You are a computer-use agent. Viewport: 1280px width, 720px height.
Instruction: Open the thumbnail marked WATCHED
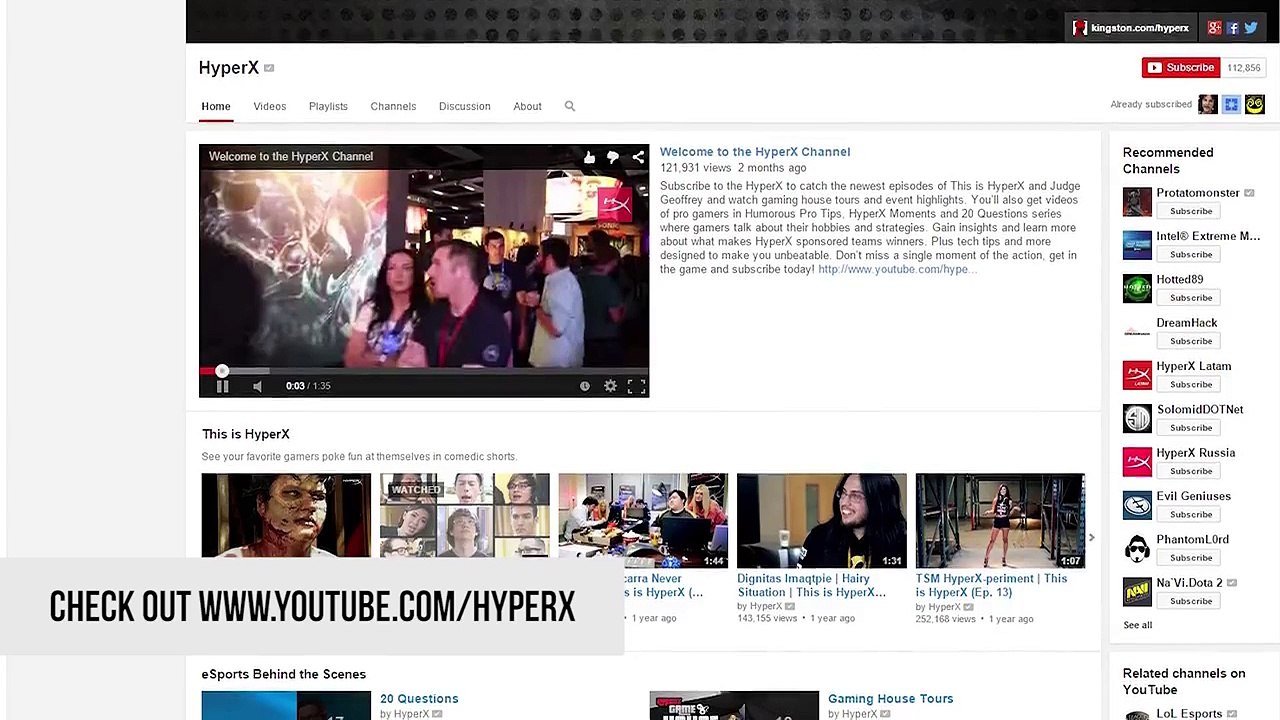(465, 516)
